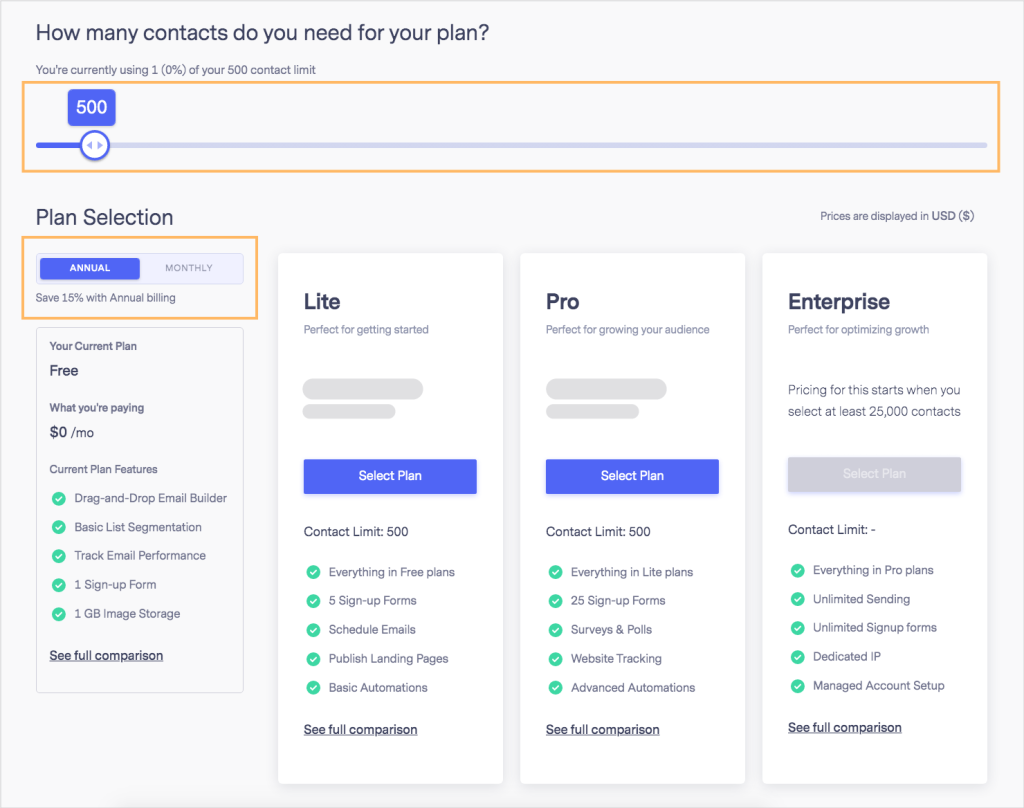Click 'Perfect for optimizing growth' tagline

coord(858,330)
